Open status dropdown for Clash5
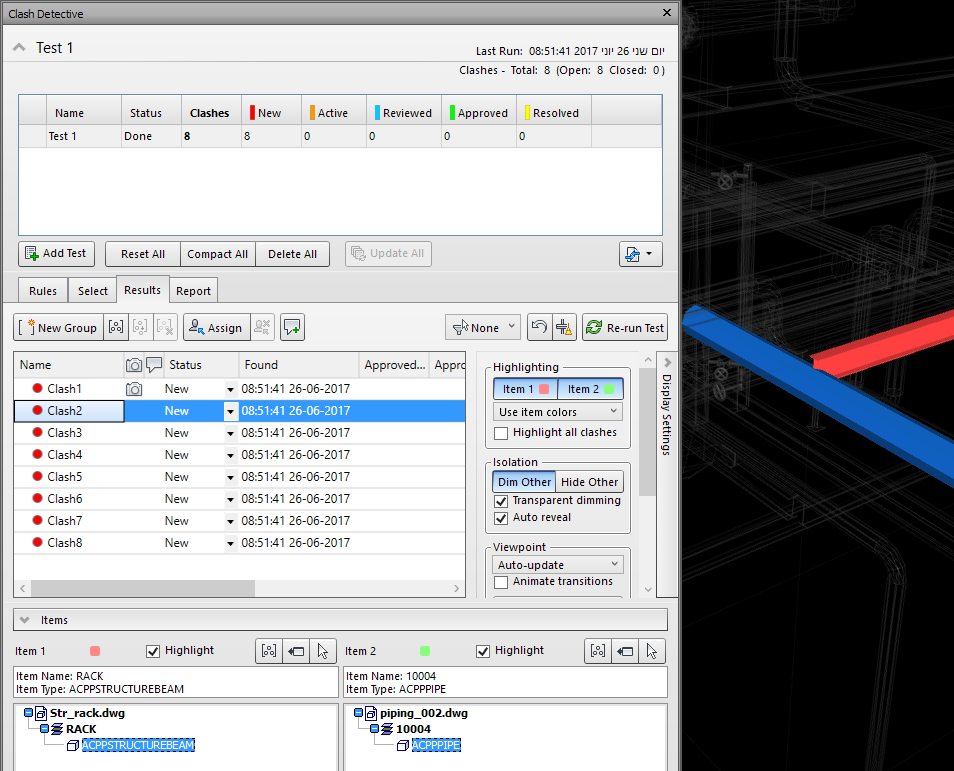The width and height of the screenshot is (954, 771). click(x=230, y=477)
